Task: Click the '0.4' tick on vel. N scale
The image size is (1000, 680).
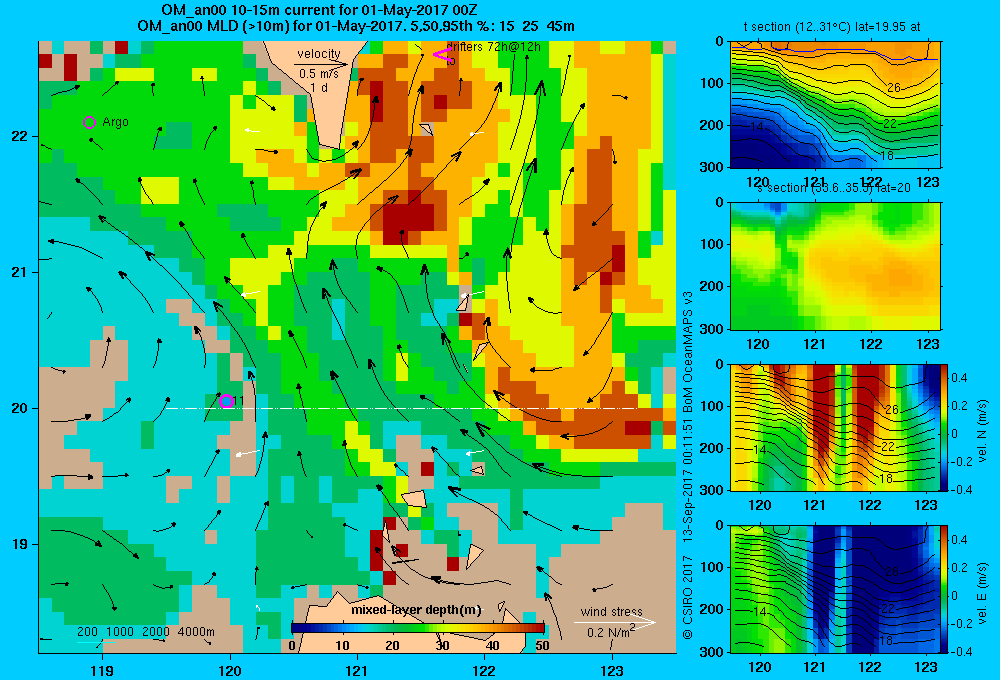Action: coord(960,378)
